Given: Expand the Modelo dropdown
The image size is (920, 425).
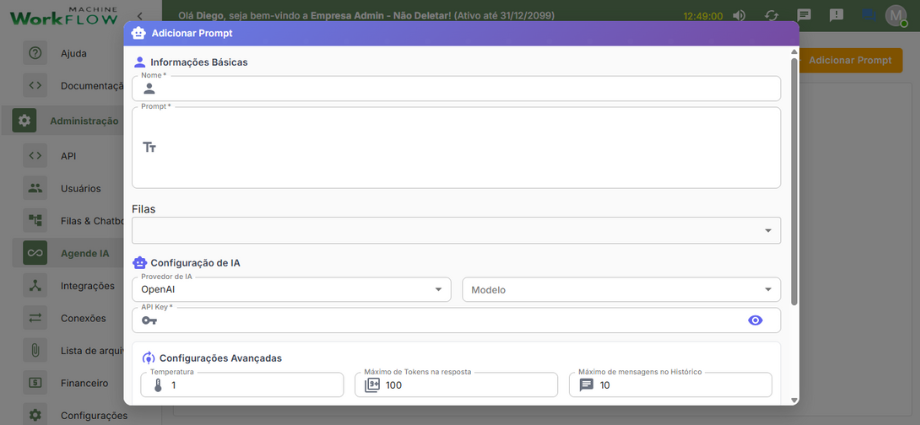Looking at the screenshot, I should pos(620,290).
